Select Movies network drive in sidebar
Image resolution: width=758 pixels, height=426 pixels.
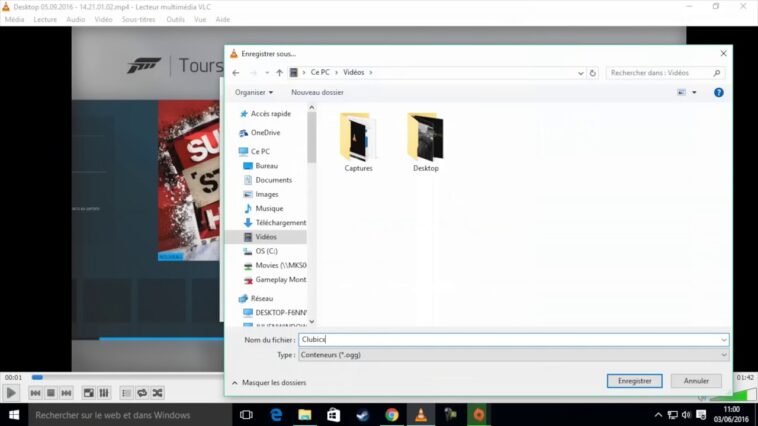[275, 265]
